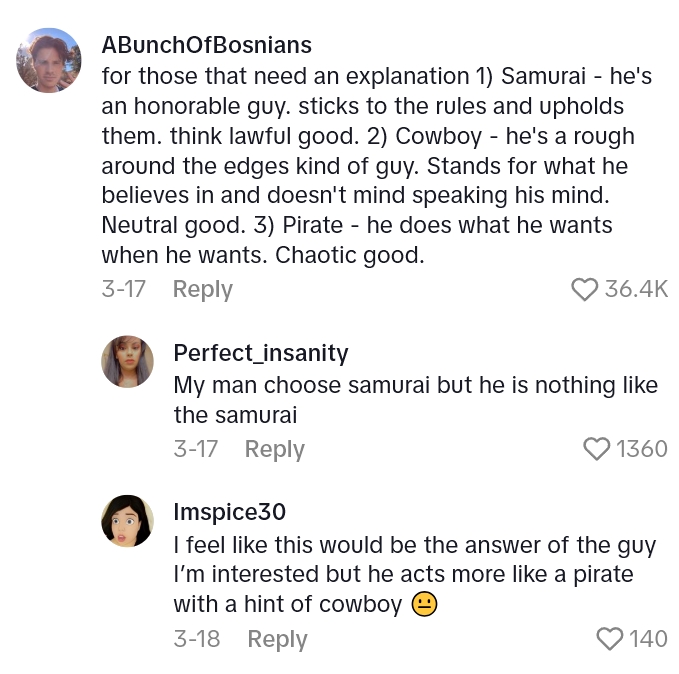
Task: Reply to the ABunchOfBosnians comment
Action: tap(202, 289)
